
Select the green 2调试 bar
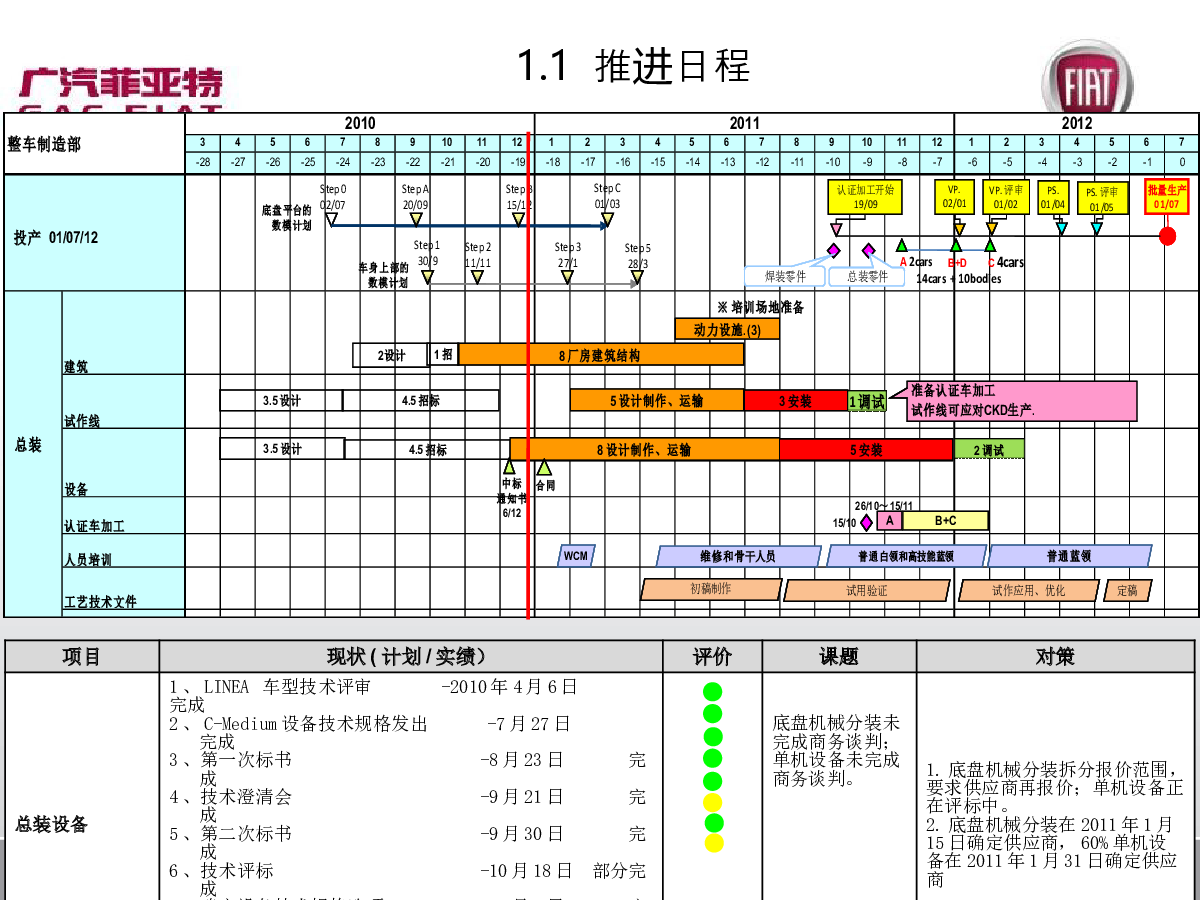pyautogui.click(x=989, y=449)
